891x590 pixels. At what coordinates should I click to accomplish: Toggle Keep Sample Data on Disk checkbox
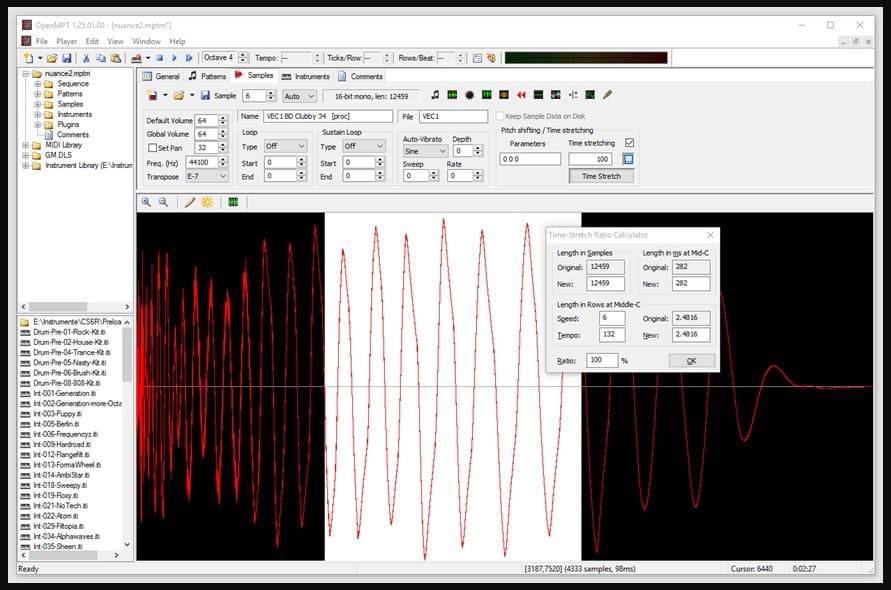[500, 116]
